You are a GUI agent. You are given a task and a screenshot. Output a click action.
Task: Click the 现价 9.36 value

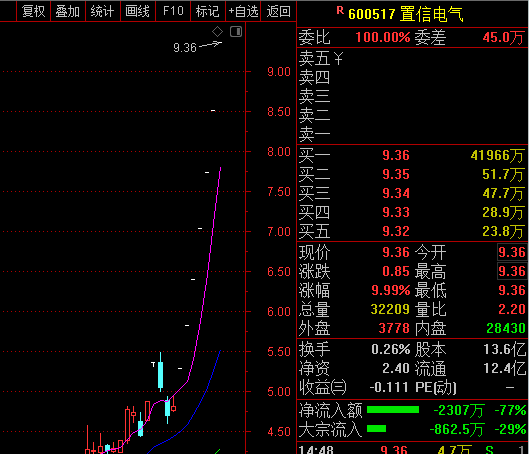[x=396, y=252]
